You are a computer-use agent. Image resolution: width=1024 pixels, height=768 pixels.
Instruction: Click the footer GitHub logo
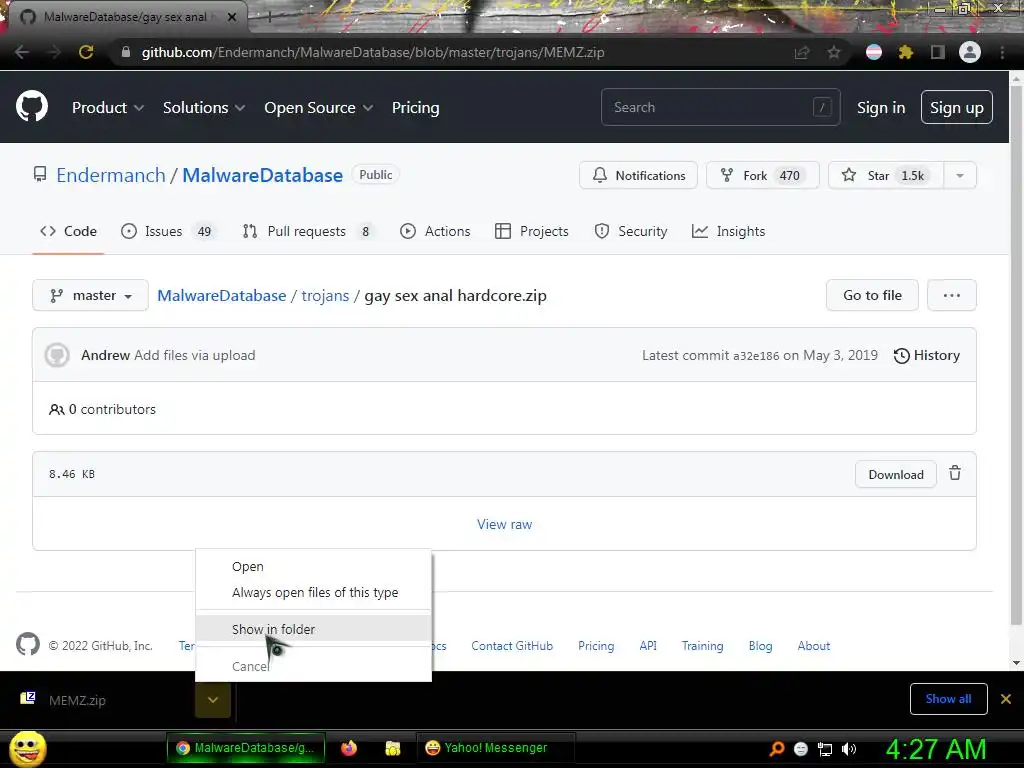click(28, 645)
